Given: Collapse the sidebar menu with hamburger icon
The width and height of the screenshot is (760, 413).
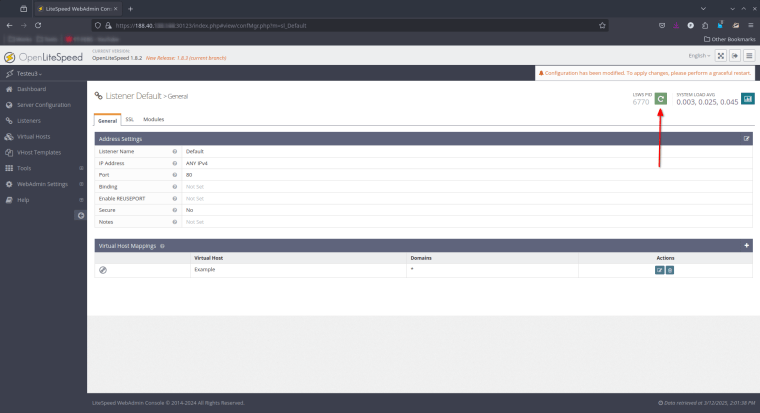Looking at the screenshot, I should (749, 56).
